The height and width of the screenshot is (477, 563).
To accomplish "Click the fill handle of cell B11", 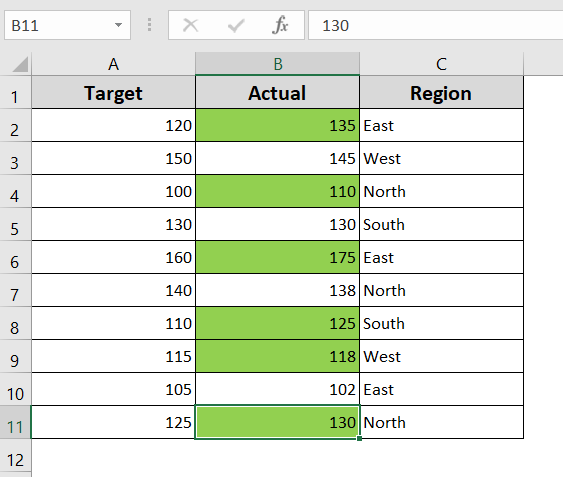I will point(359,439).
